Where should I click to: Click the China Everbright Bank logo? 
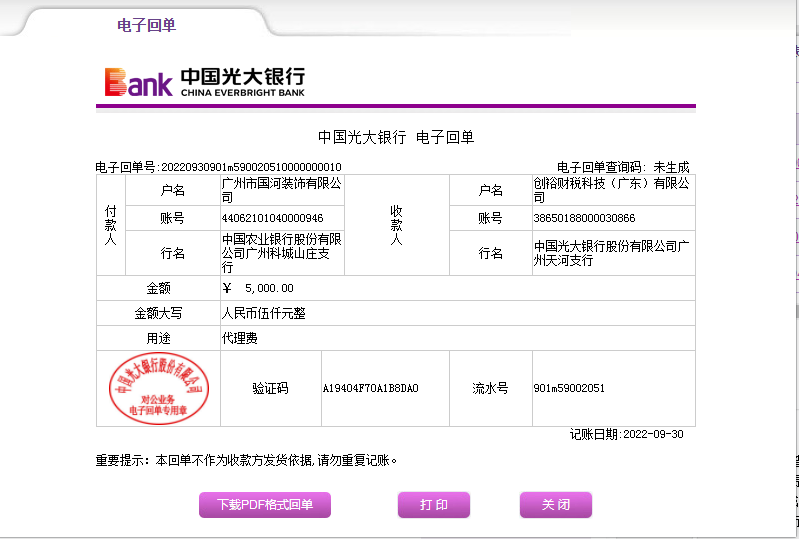click(x=205, y=82)
